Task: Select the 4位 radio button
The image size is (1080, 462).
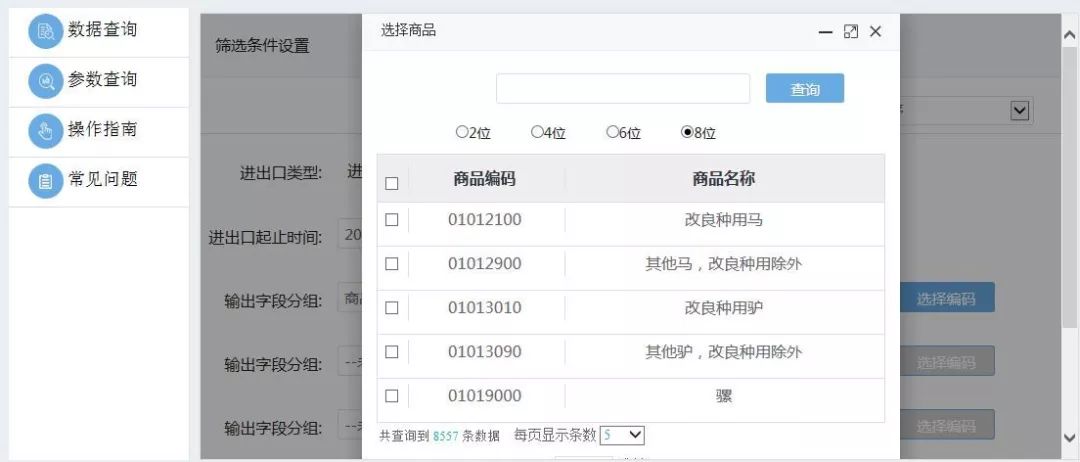Action: (x=537, y=132)
